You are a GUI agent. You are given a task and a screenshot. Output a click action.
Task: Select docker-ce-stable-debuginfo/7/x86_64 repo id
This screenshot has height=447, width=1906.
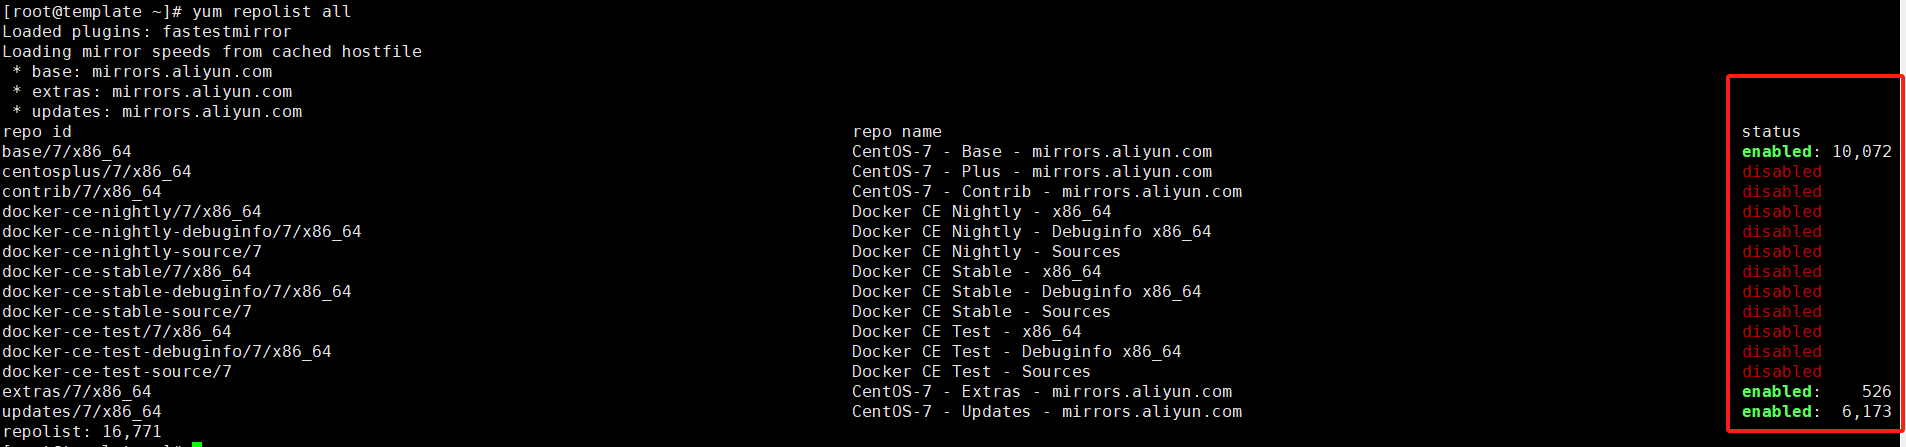pyautogui.click(x=177, y=292)
